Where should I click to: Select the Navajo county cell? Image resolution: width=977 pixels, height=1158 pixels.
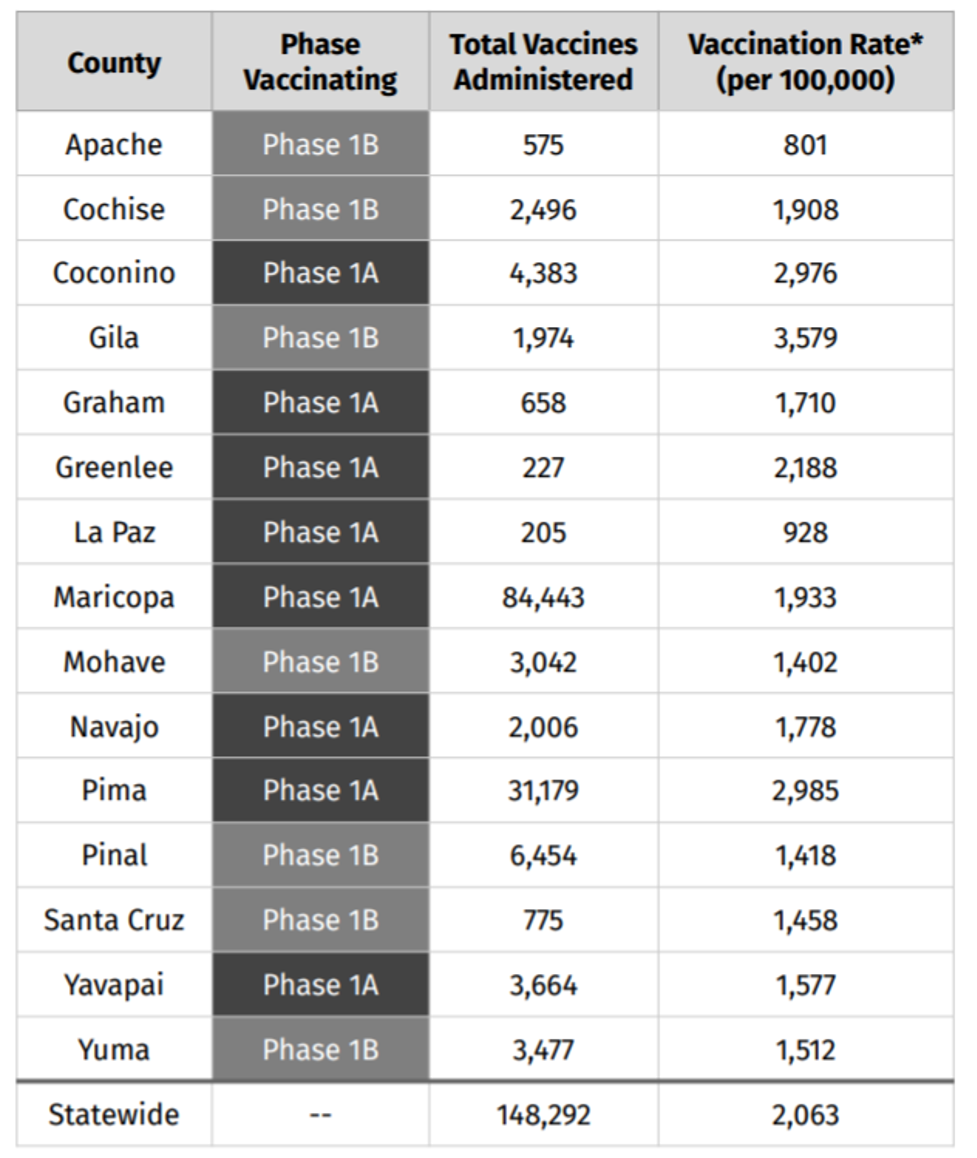pyautogui.click(x=114, y=727)
